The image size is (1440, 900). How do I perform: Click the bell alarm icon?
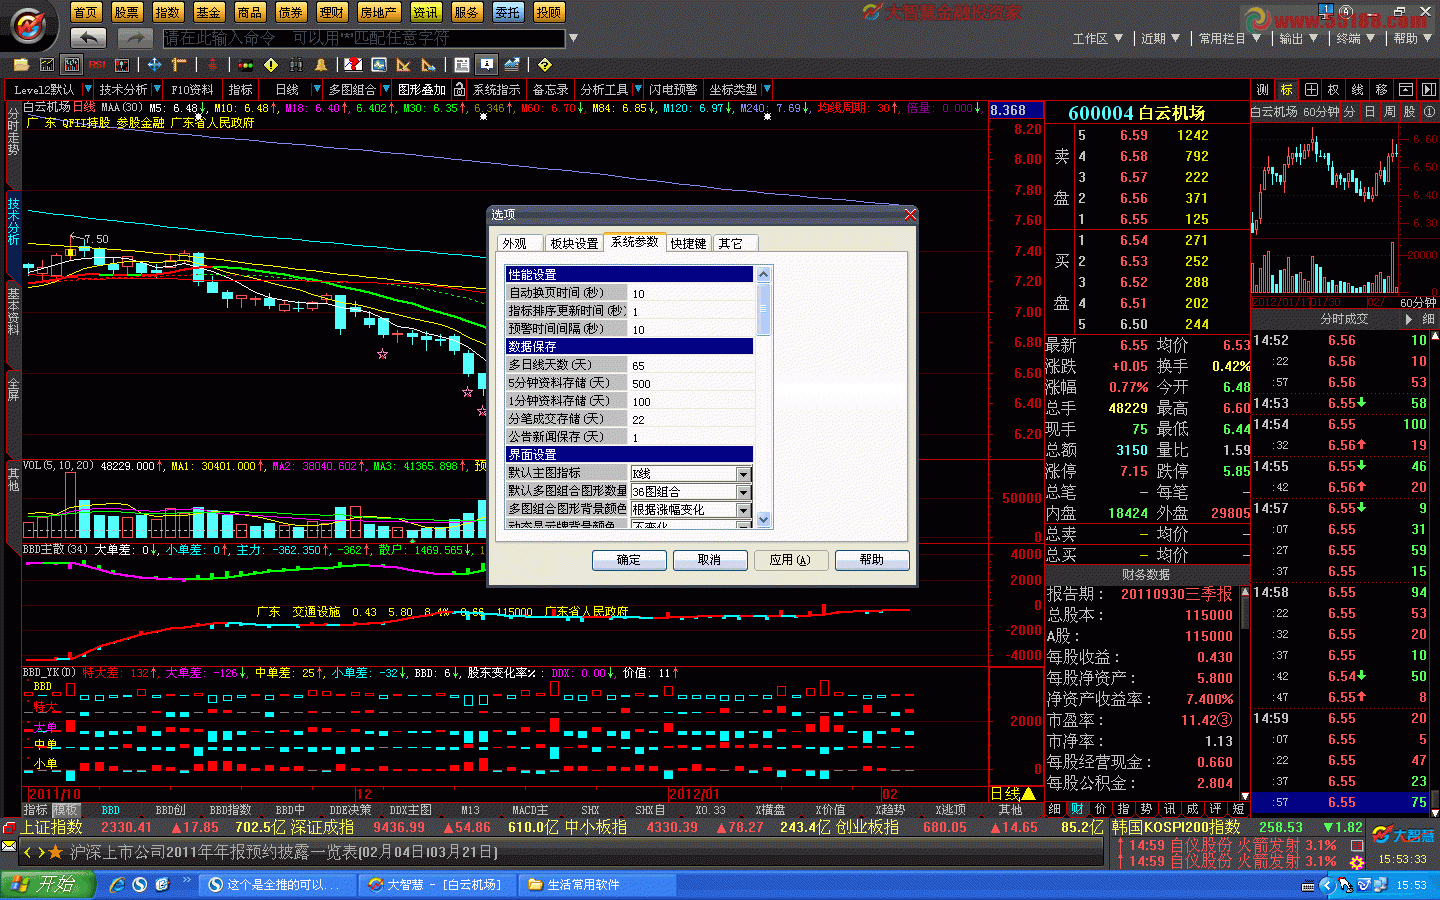coord(321,65)
